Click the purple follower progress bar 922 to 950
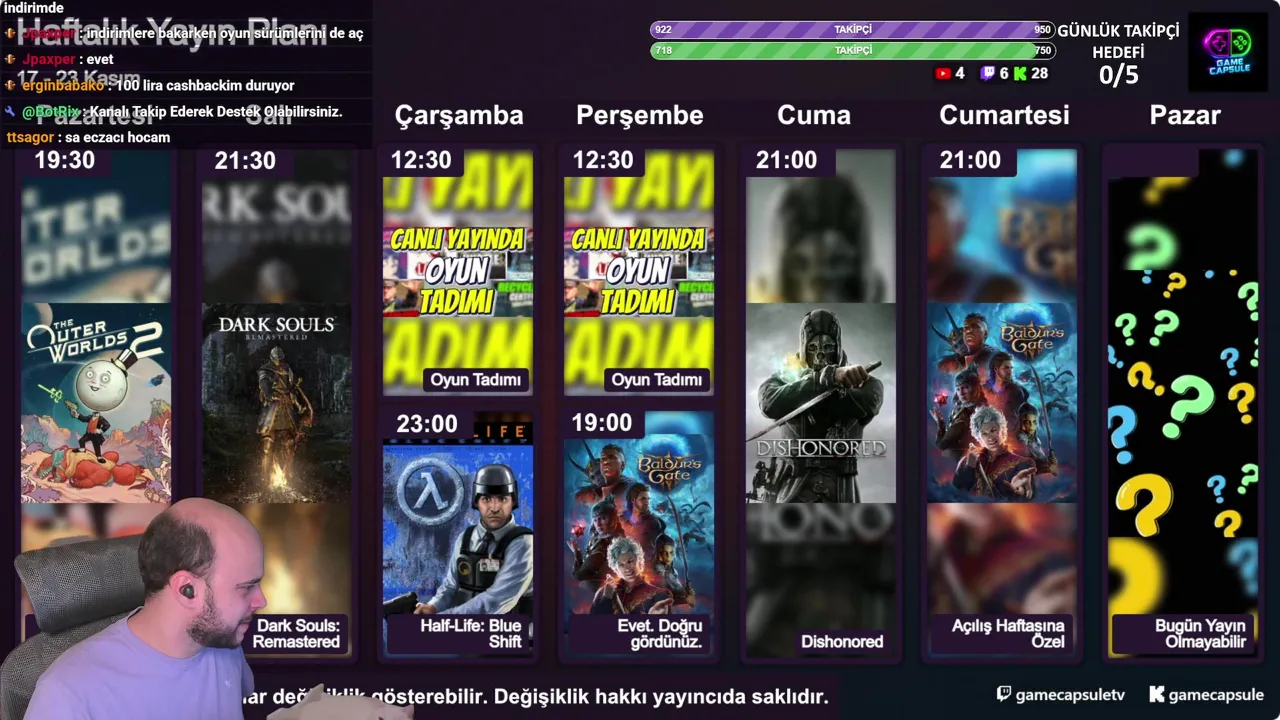1280x720 pixels. coord(852,30)
